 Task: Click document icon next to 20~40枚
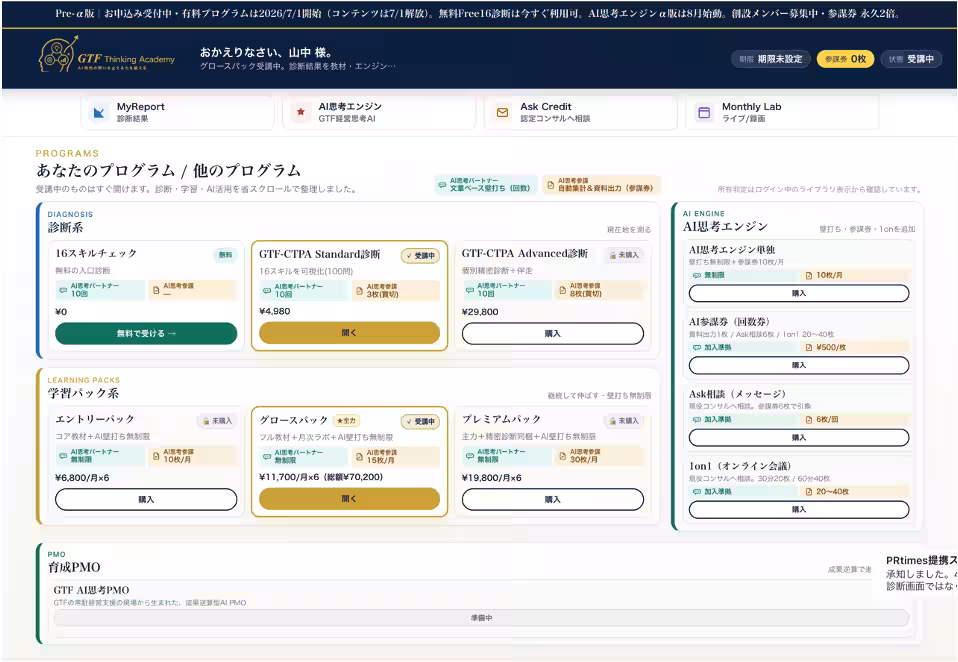(809, 492)
